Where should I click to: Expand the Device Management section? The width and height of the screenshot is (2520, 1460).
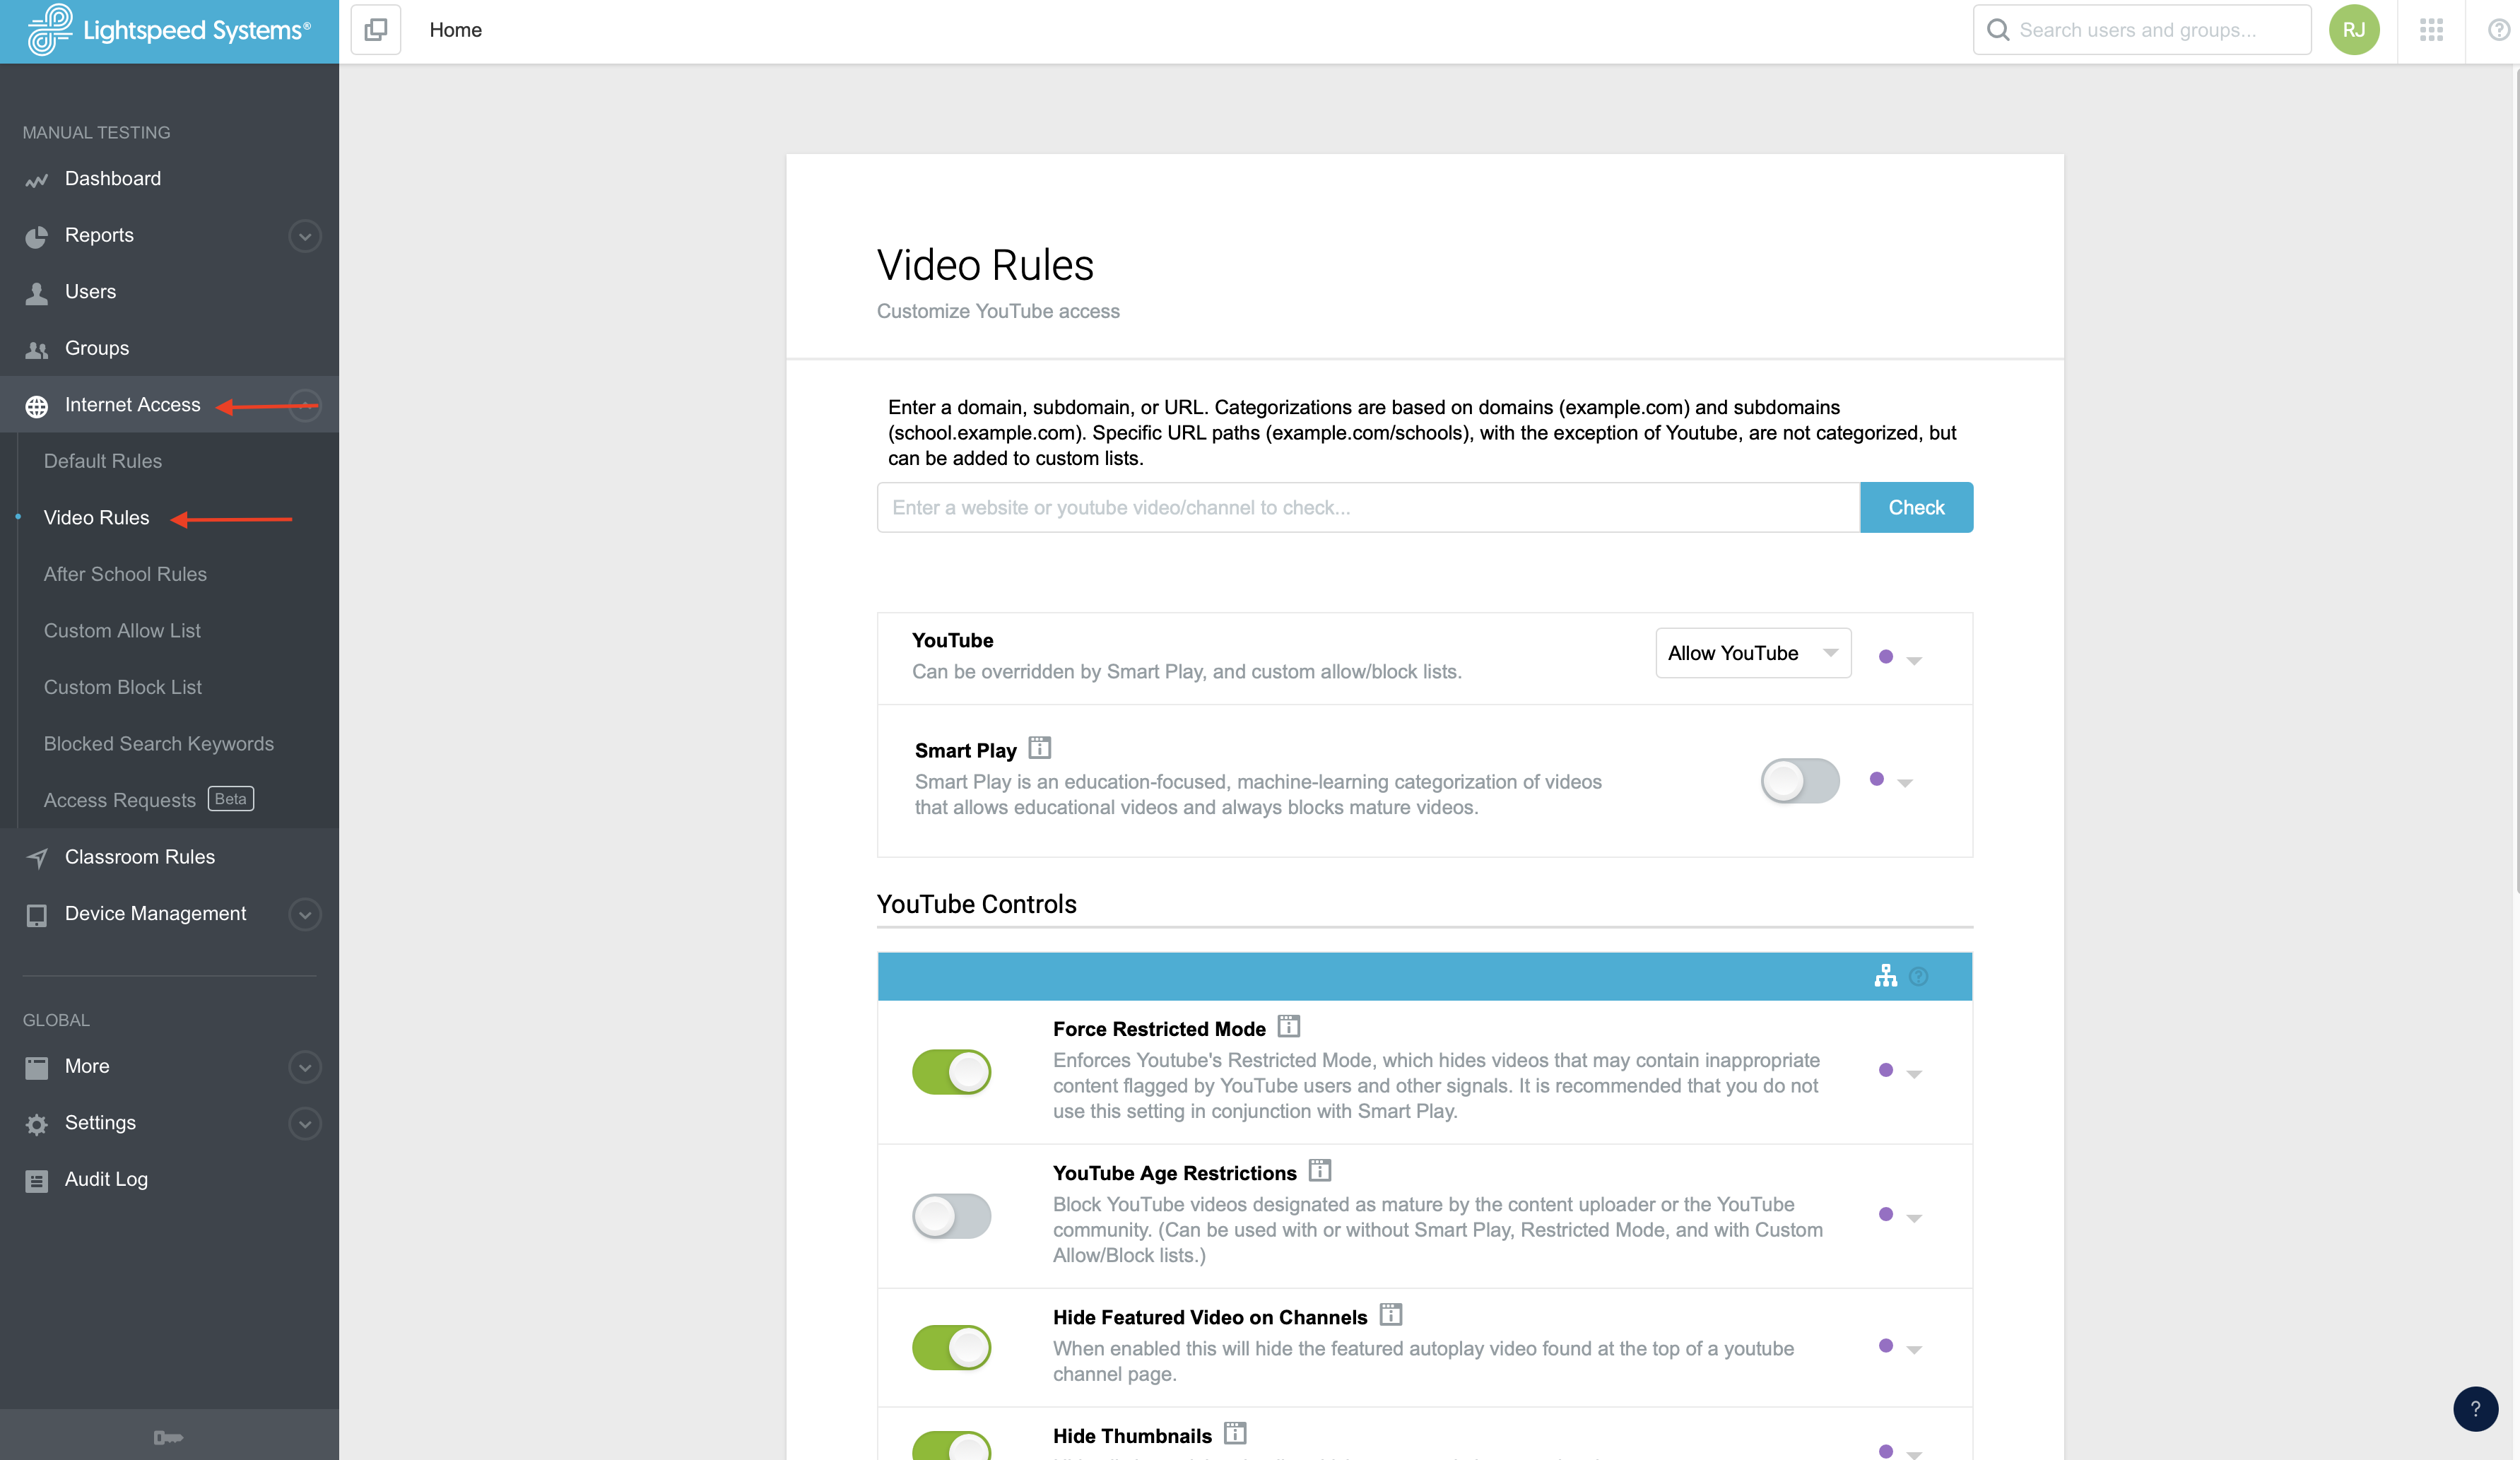[304, 914]
